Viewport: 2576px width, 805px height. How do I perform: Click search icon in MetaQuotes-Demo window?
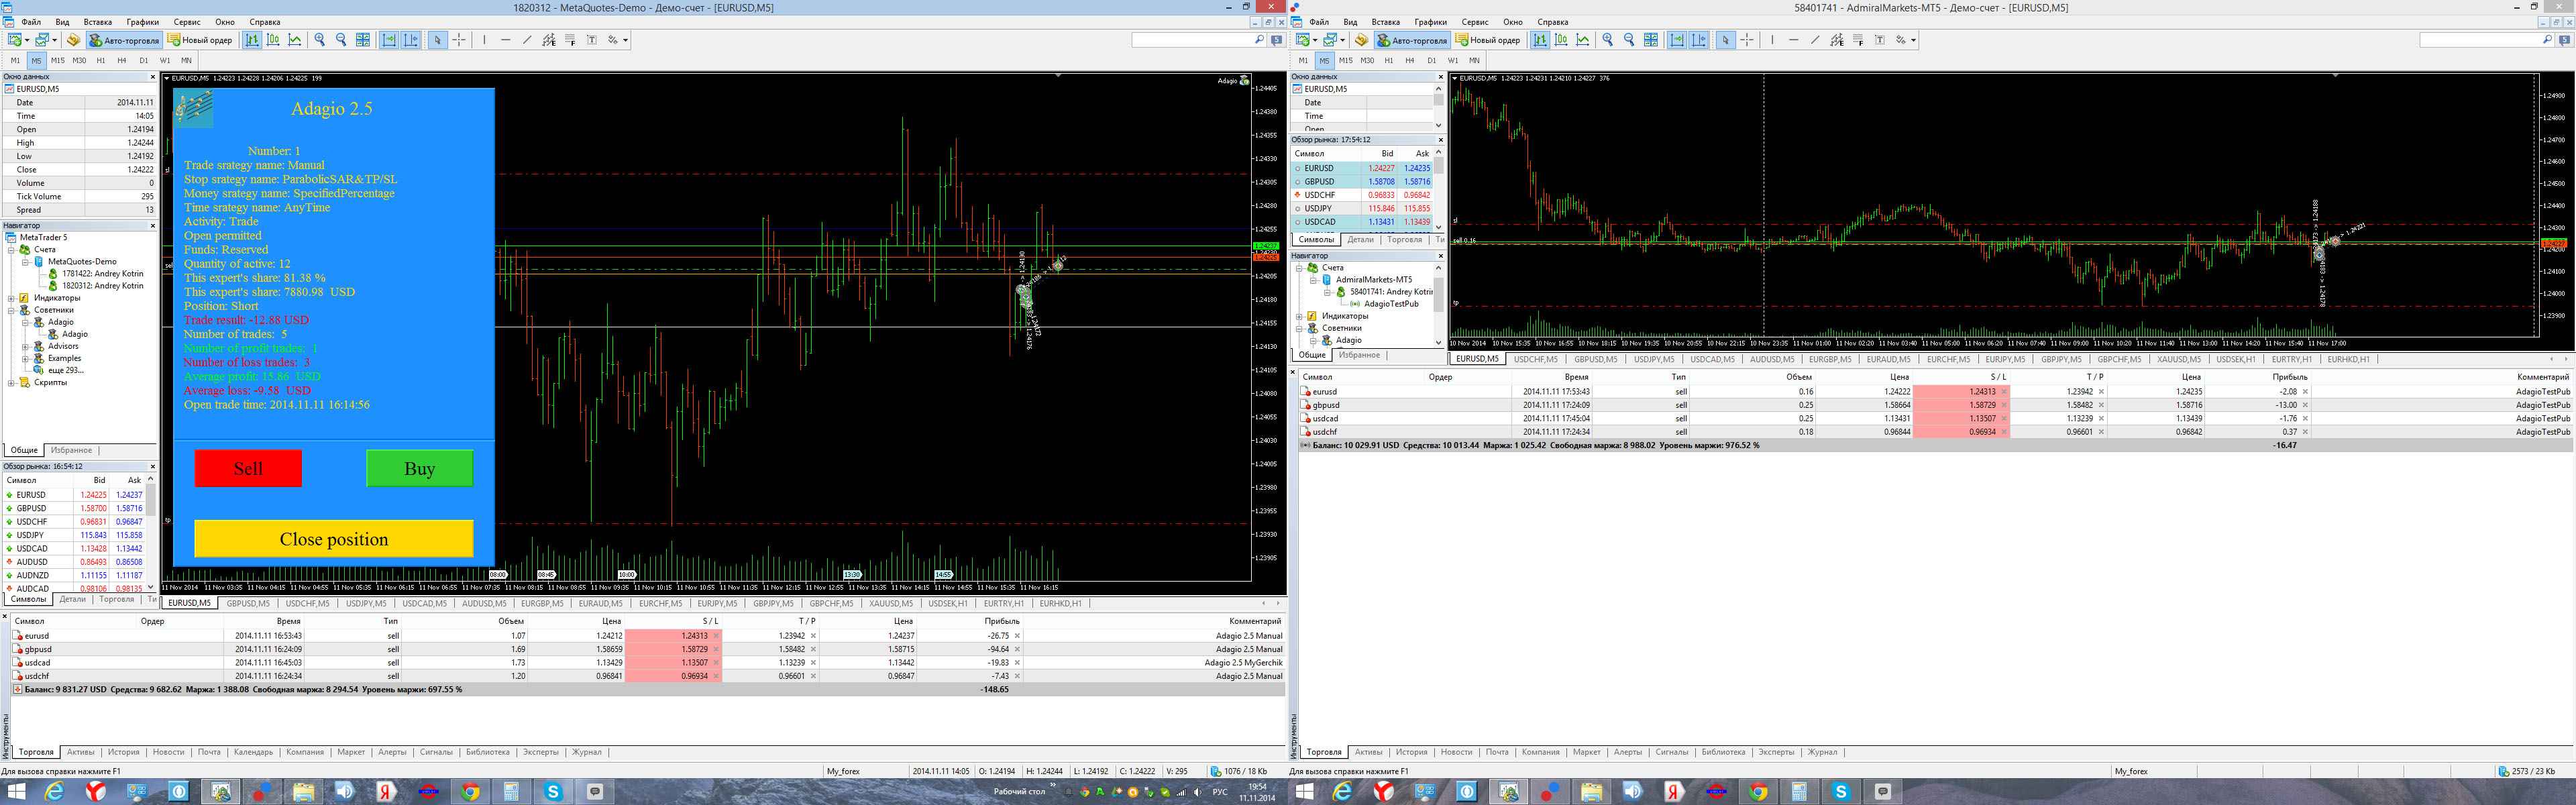coord(1259,40)
